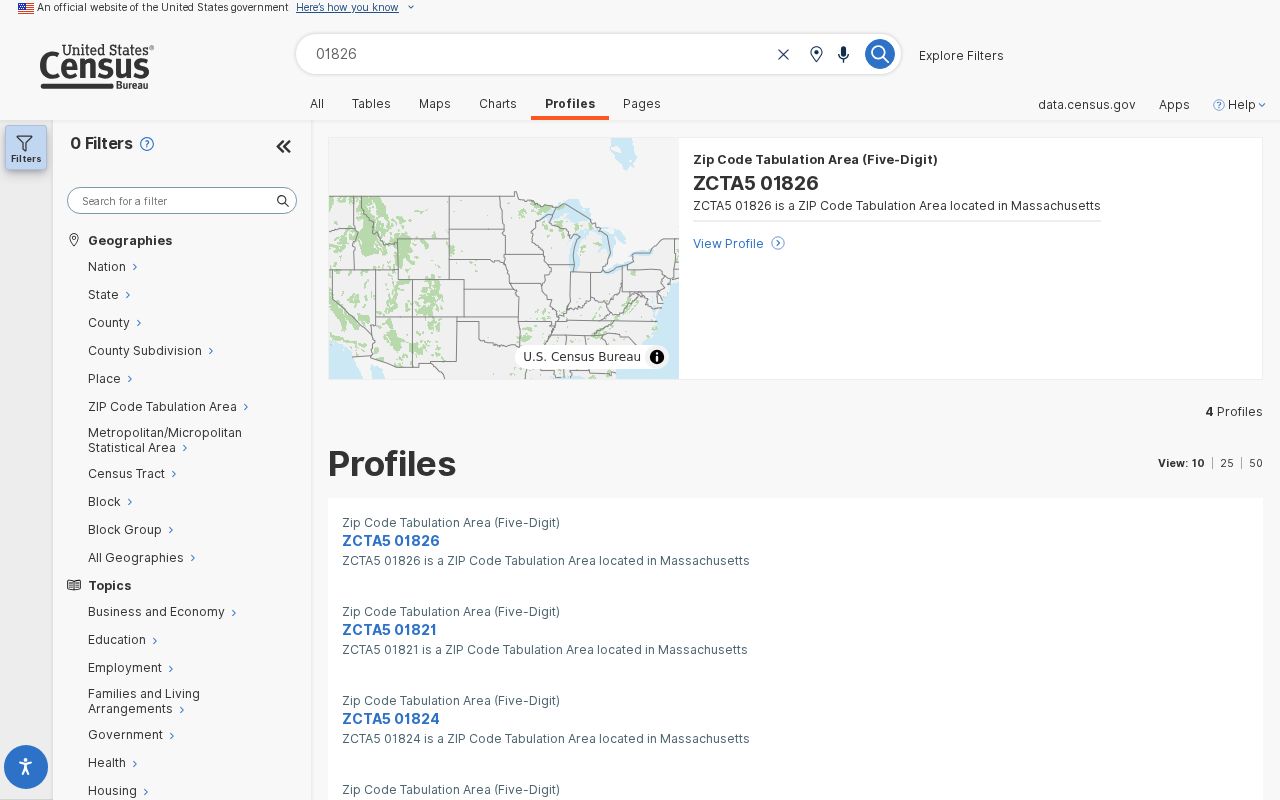Click the US map thumbnail

(504, 258)
